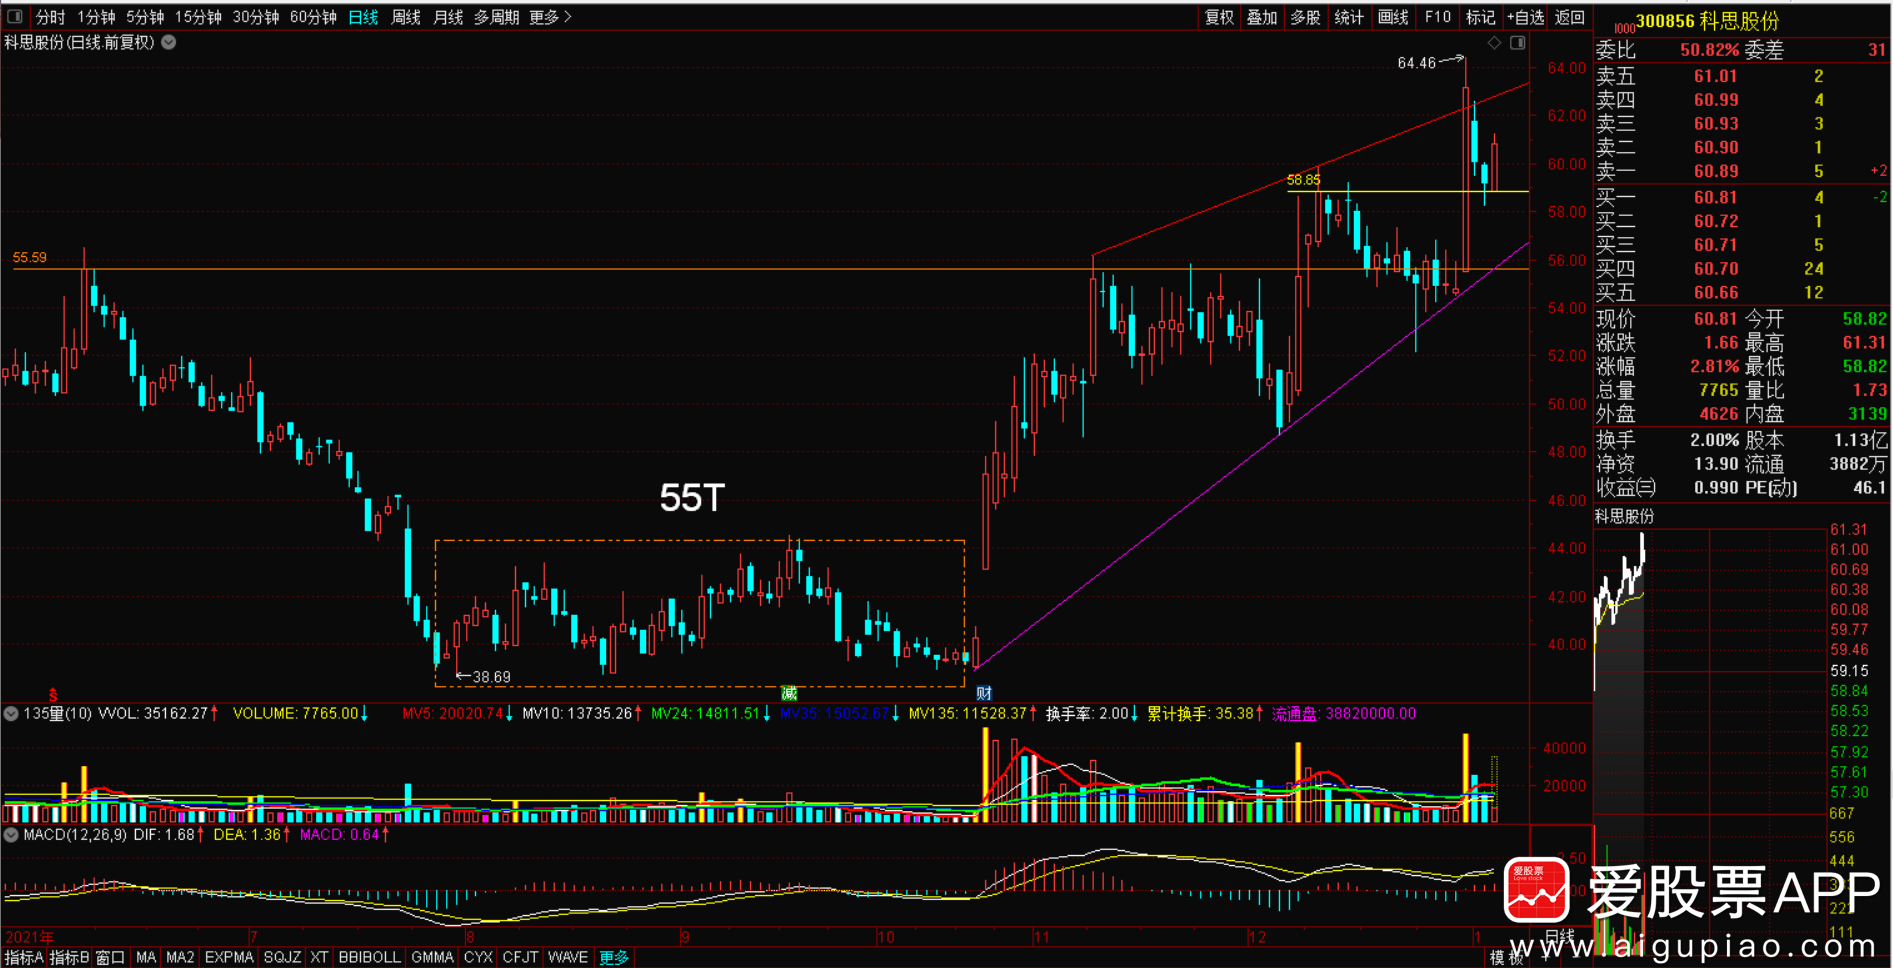Click the blue 财 marker below the chart
The width and height of the screenshot is (1893, 968).
[984, 693]
